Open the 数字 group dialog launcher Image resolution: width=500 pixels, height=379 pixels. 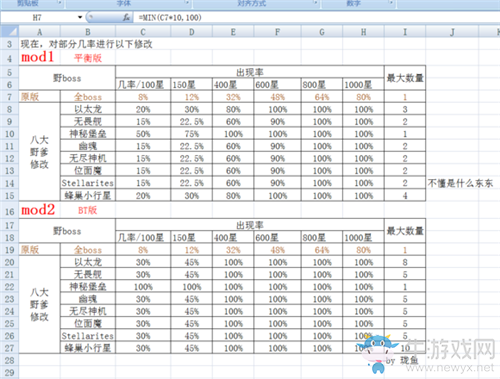391,3
